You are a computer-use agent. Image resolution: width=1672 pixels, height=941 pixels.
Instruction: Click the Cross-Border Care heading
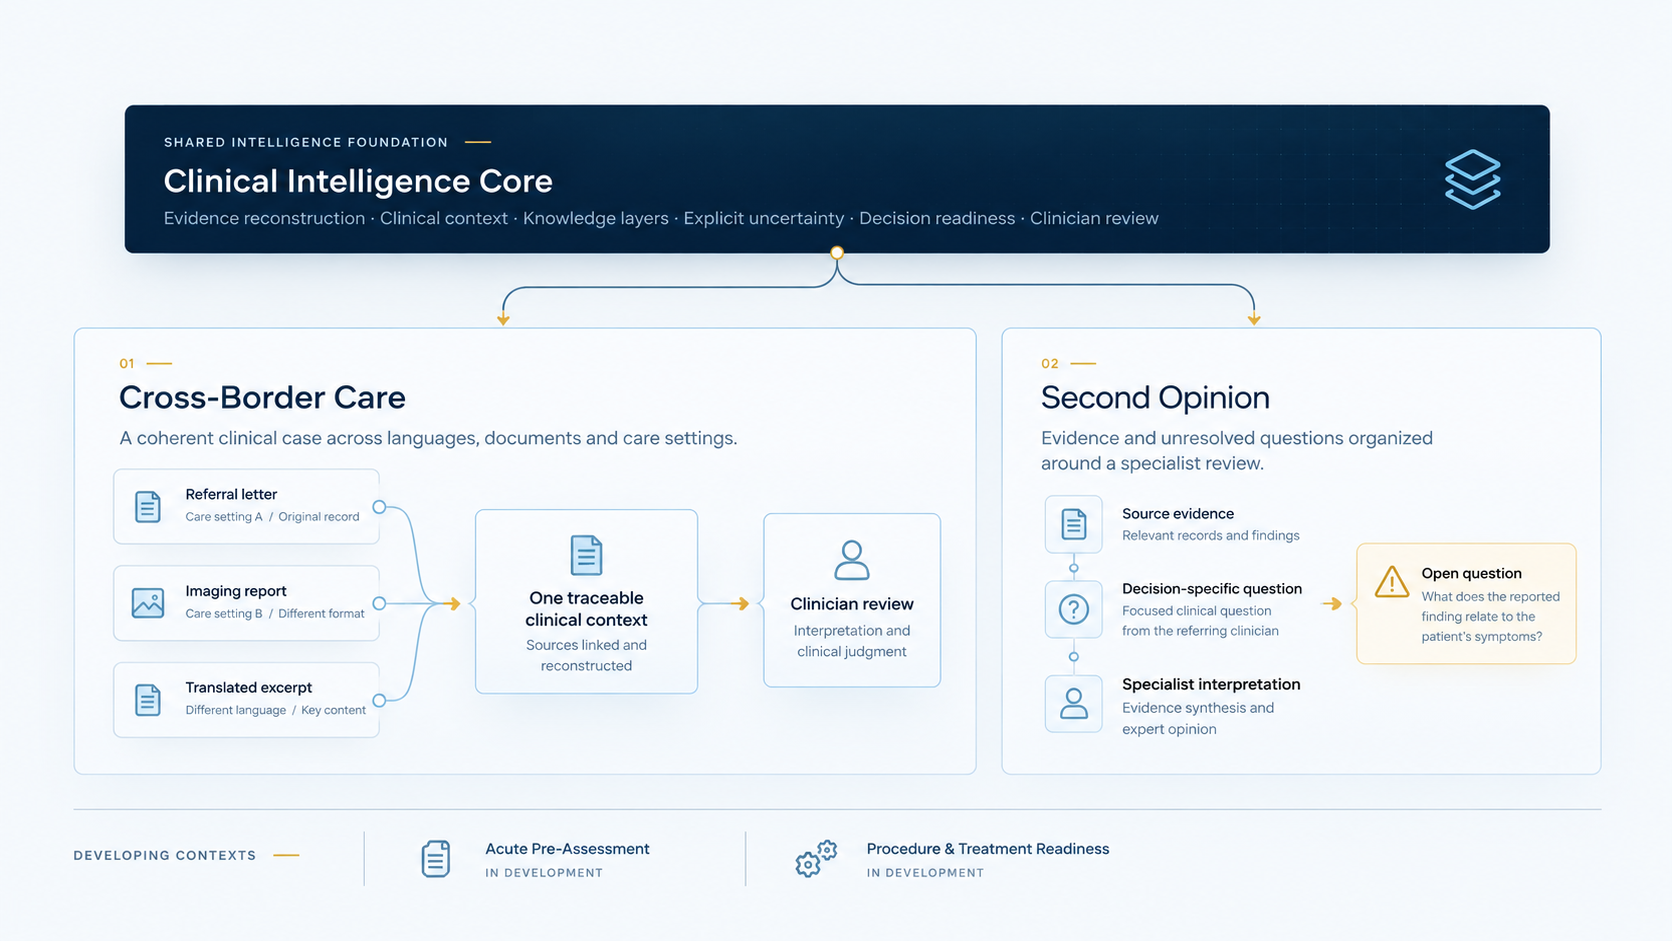[x=262, y=397]
